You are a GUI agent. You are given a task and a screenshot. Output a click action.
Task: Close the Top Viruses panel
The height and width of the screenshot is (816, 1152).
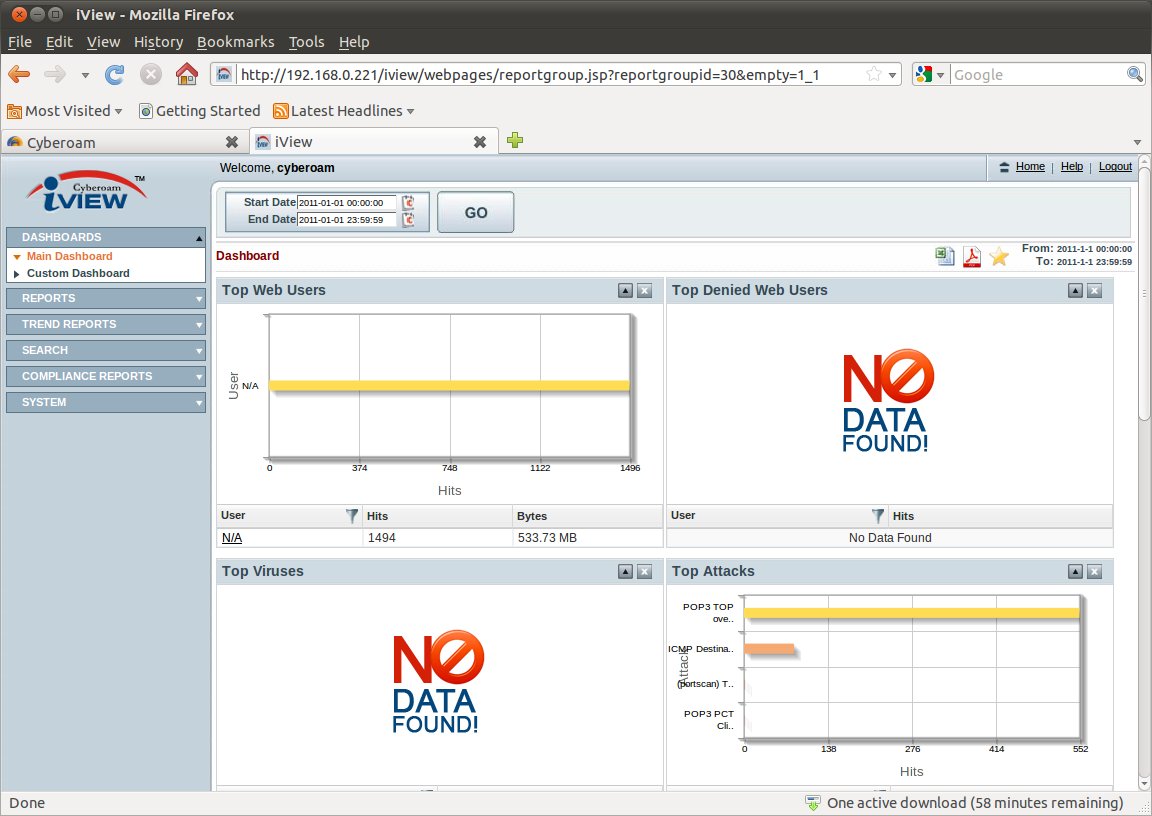[645, 572]
